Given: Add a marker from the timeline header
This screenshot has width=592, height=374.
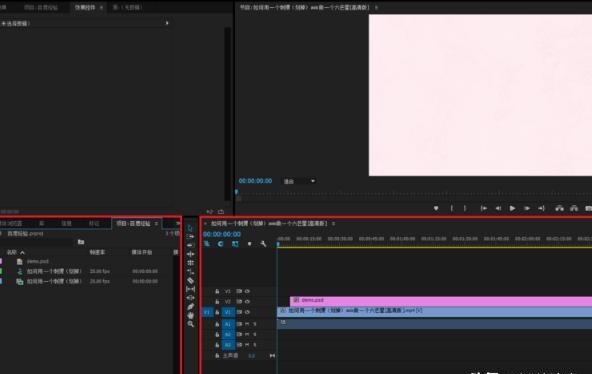Looking at the screenshot, I should tap(249, 244).
